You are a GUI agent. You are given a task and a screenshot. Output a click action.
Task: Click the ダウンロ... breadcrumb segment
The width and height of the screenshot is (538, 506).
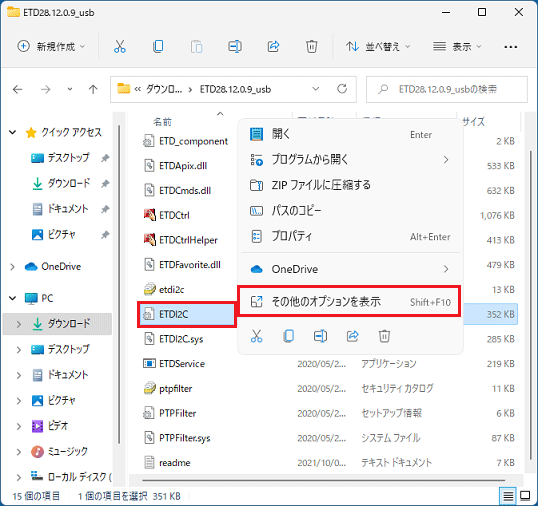coord(164,90)
